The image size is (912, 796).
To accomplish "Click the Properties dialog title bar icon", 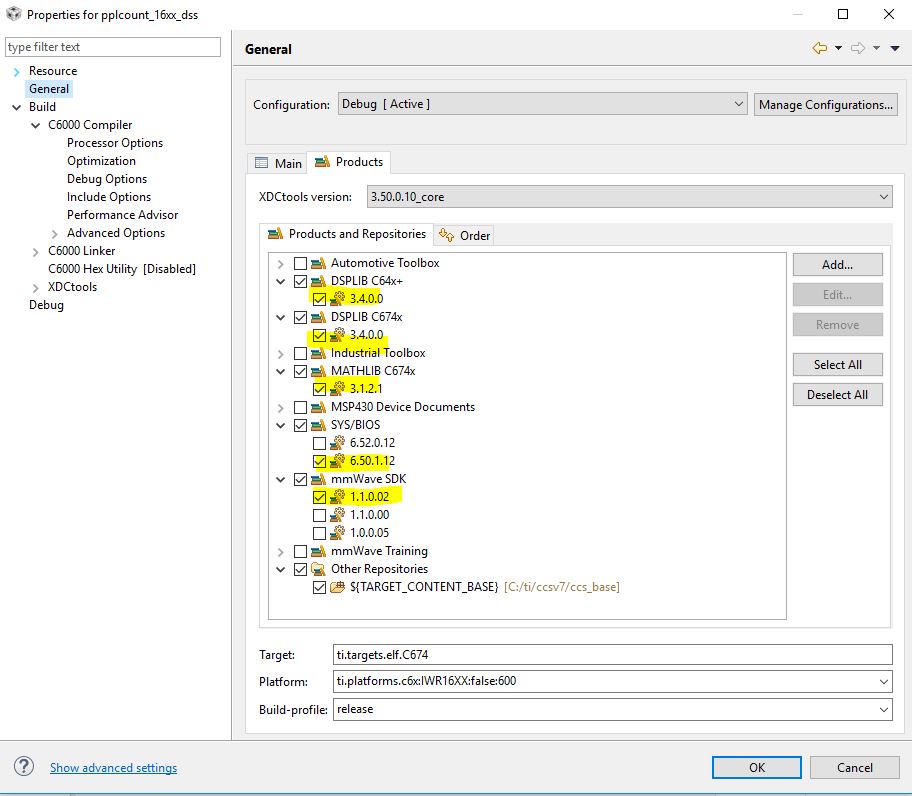I will [x=13, y=14].
